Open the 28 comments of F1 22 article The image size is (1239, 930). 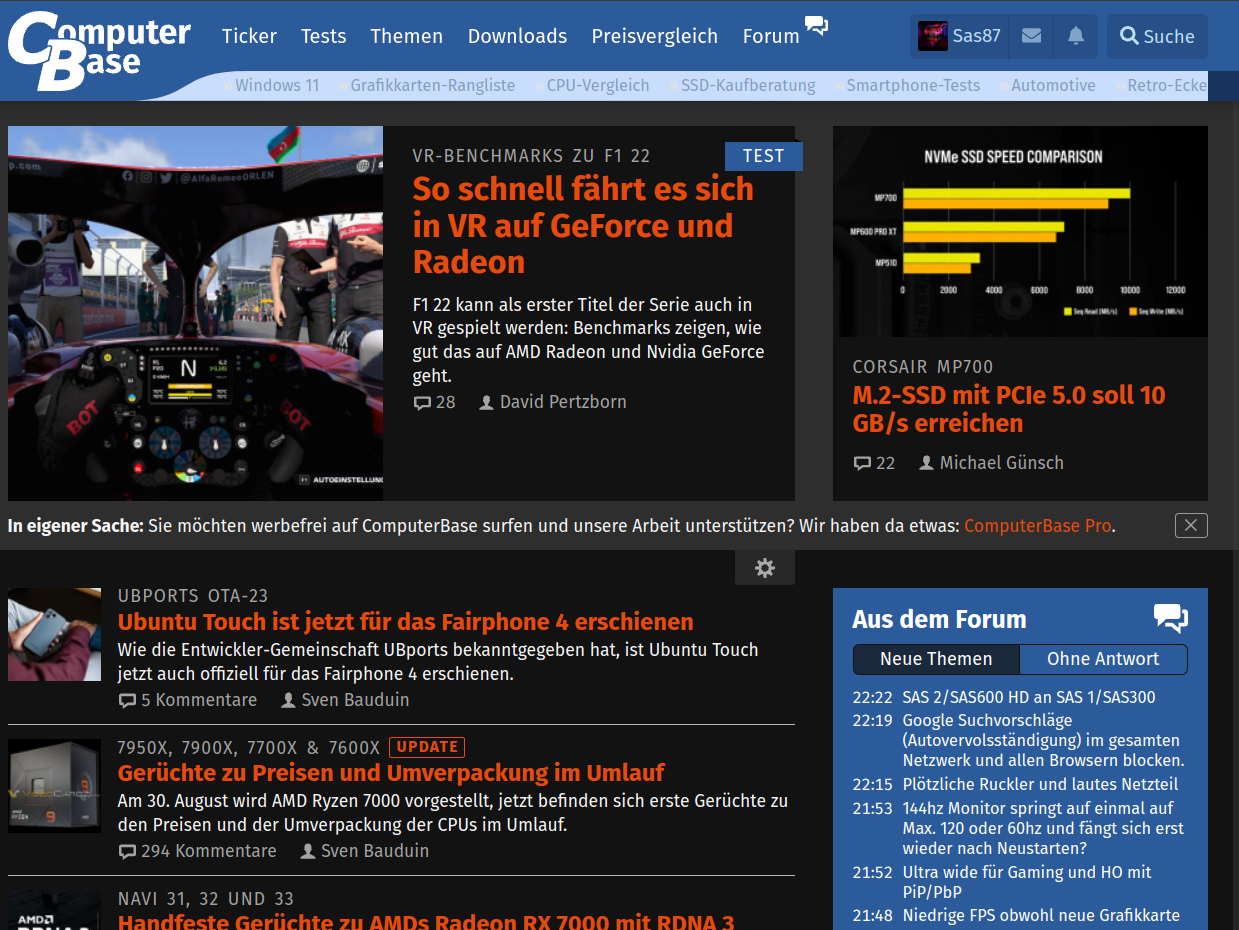pos(434,402)
